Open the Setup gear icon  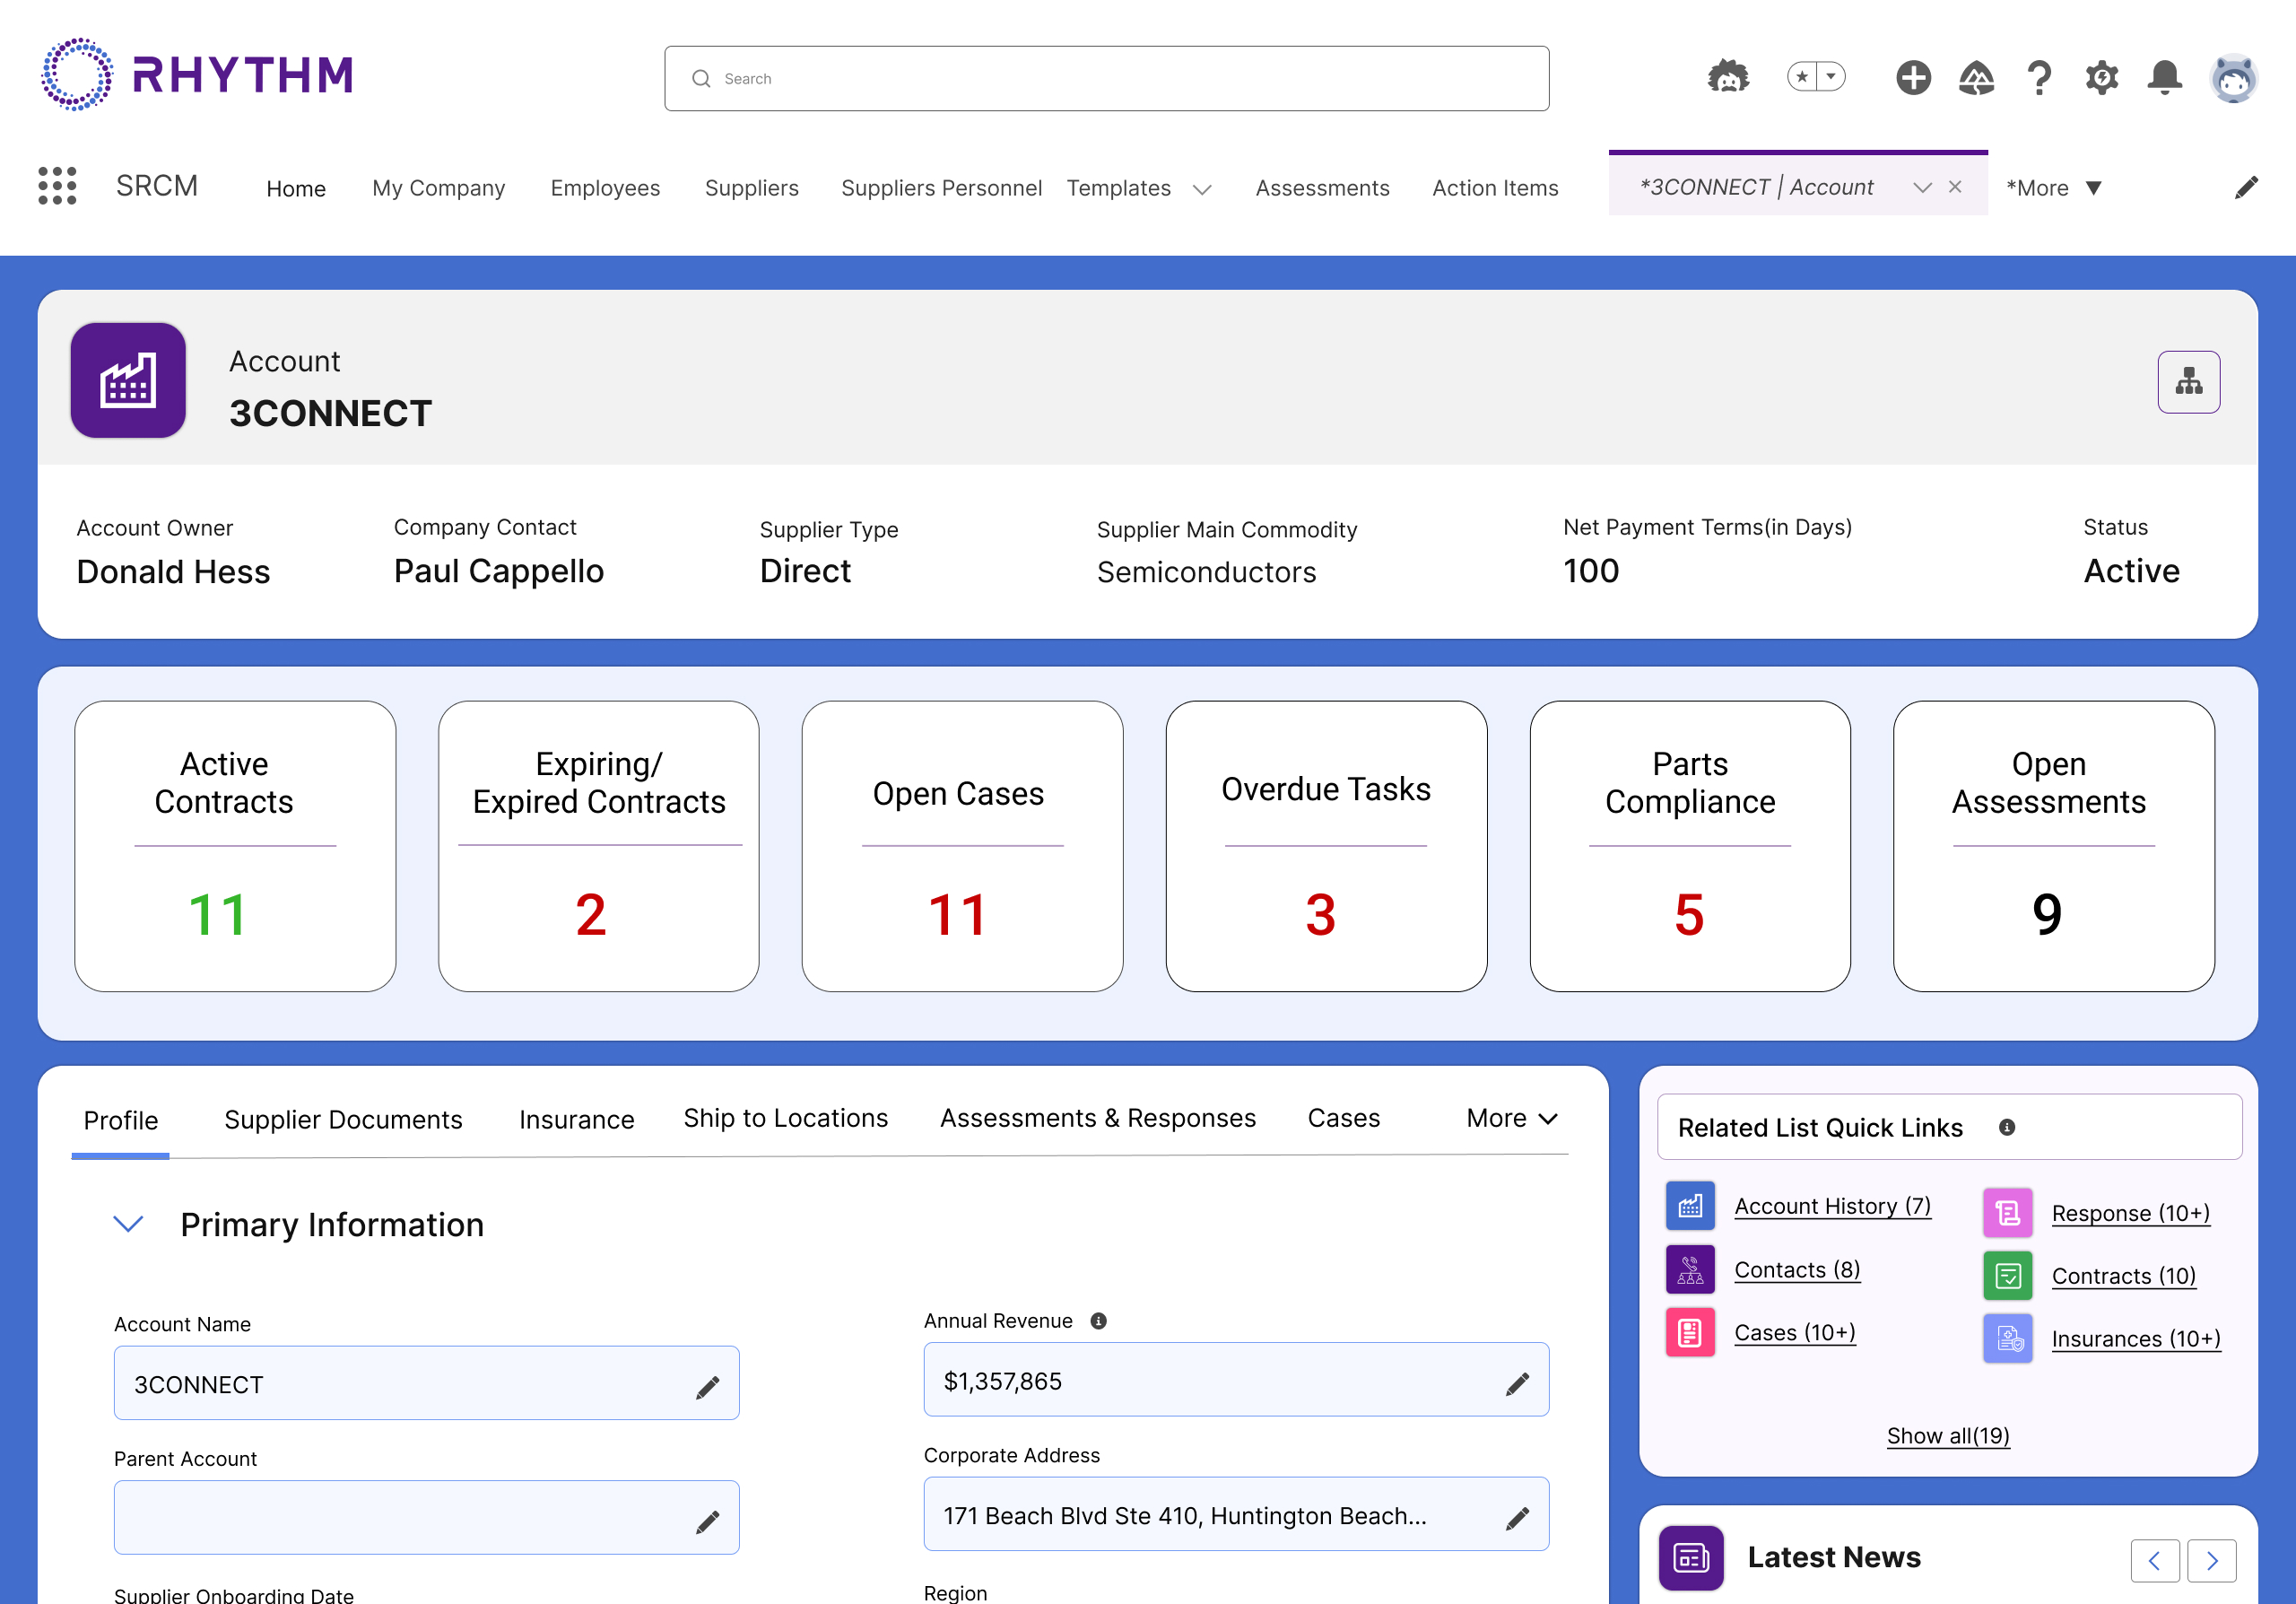[x=2102, y=77]
